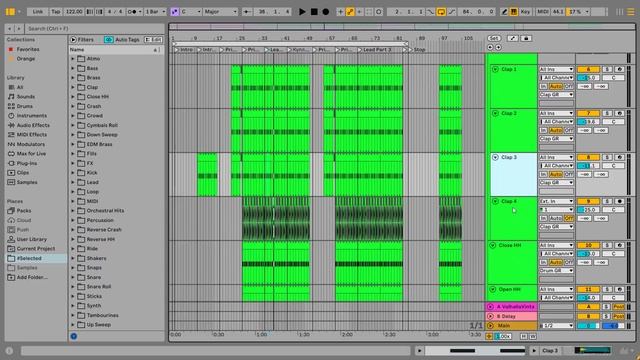Expand the Snare Roll folder

[73, 287]
